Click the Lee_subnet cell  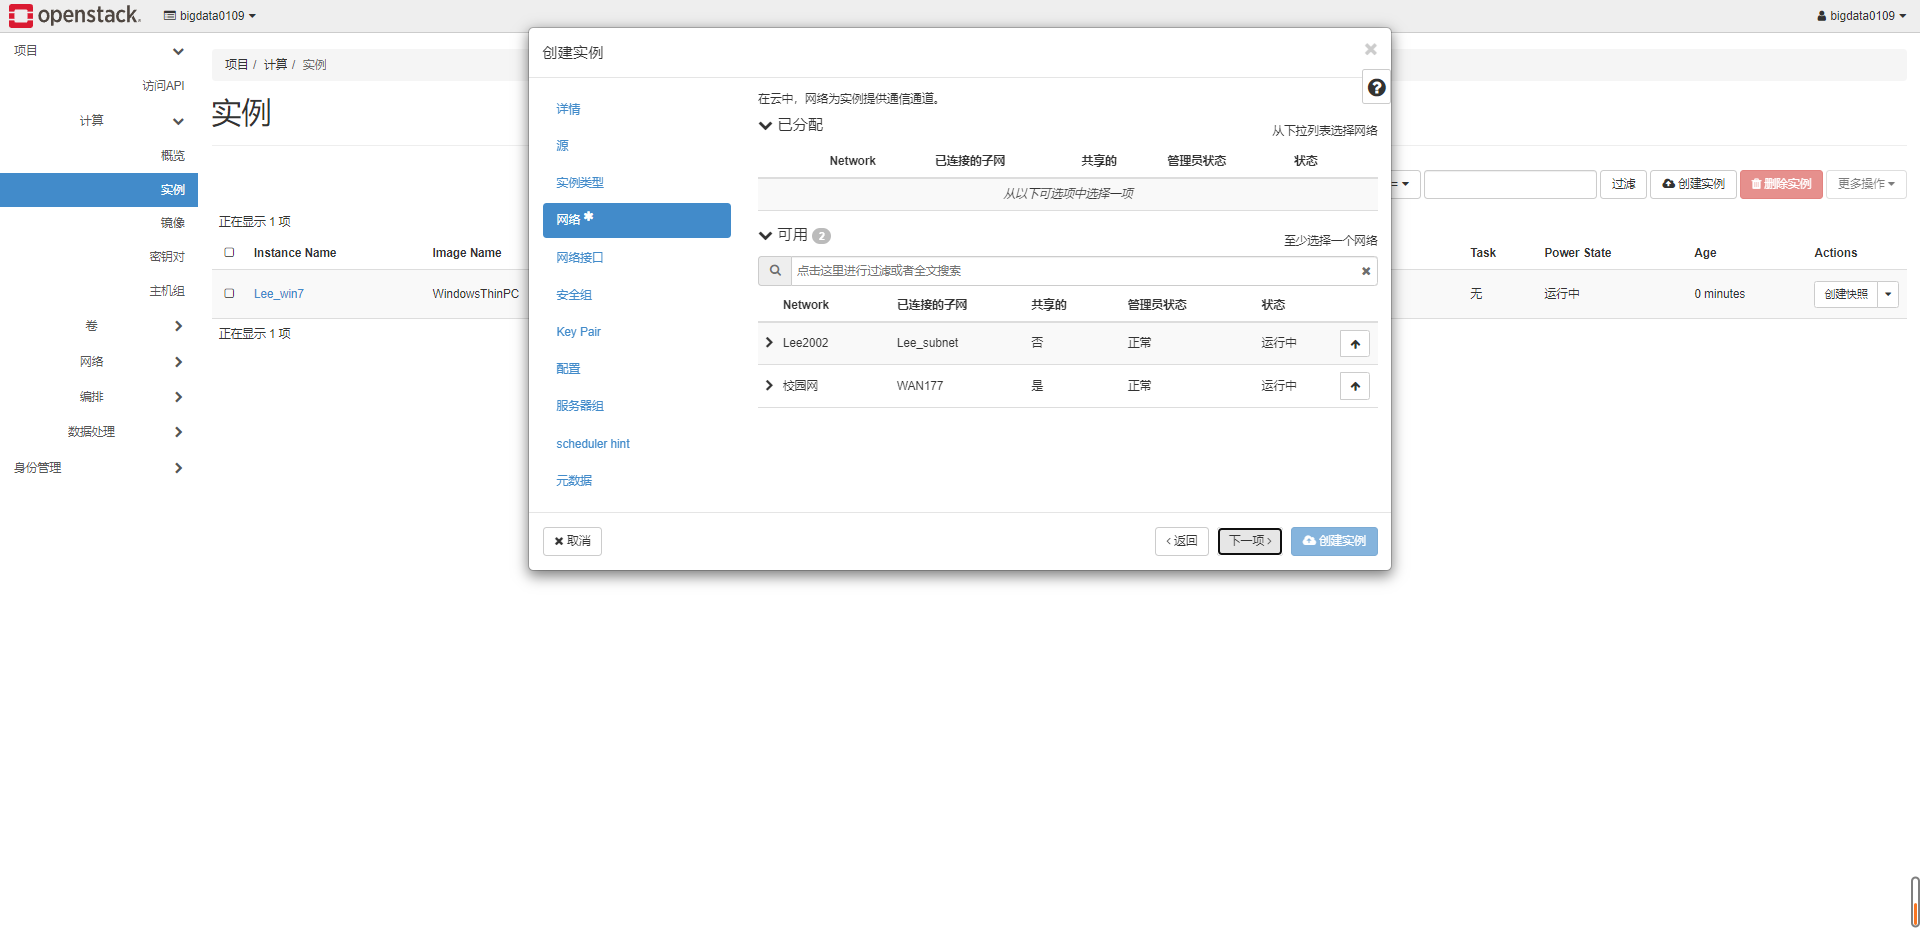927,343
